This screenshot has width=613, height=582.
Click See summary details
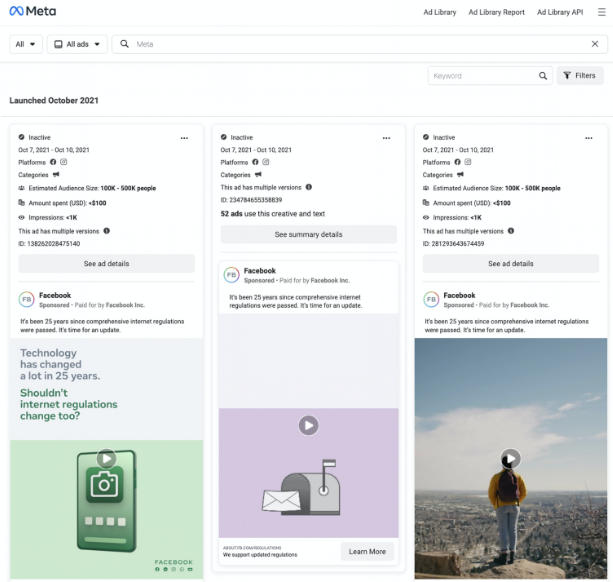pos(308,234)
